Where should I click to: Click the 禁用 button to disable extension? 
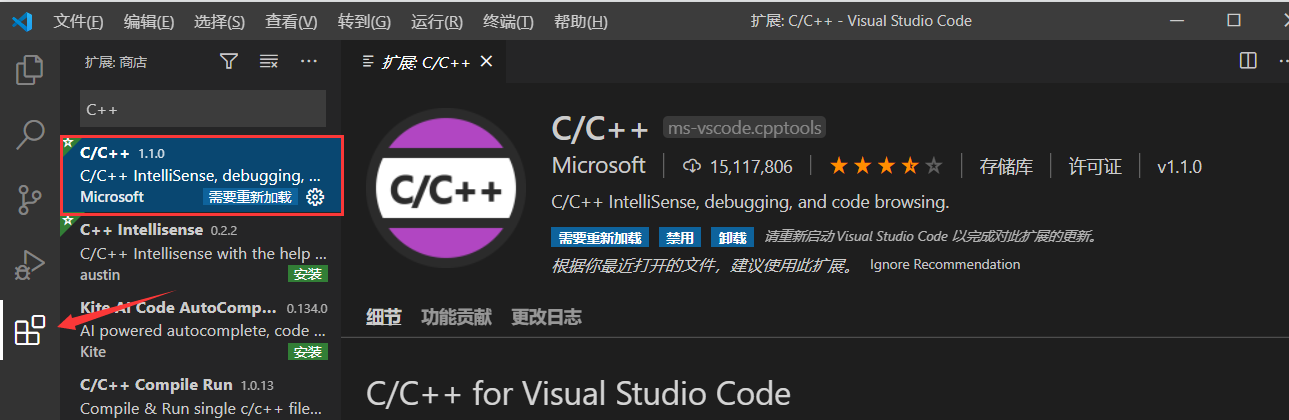coord(681,238)
